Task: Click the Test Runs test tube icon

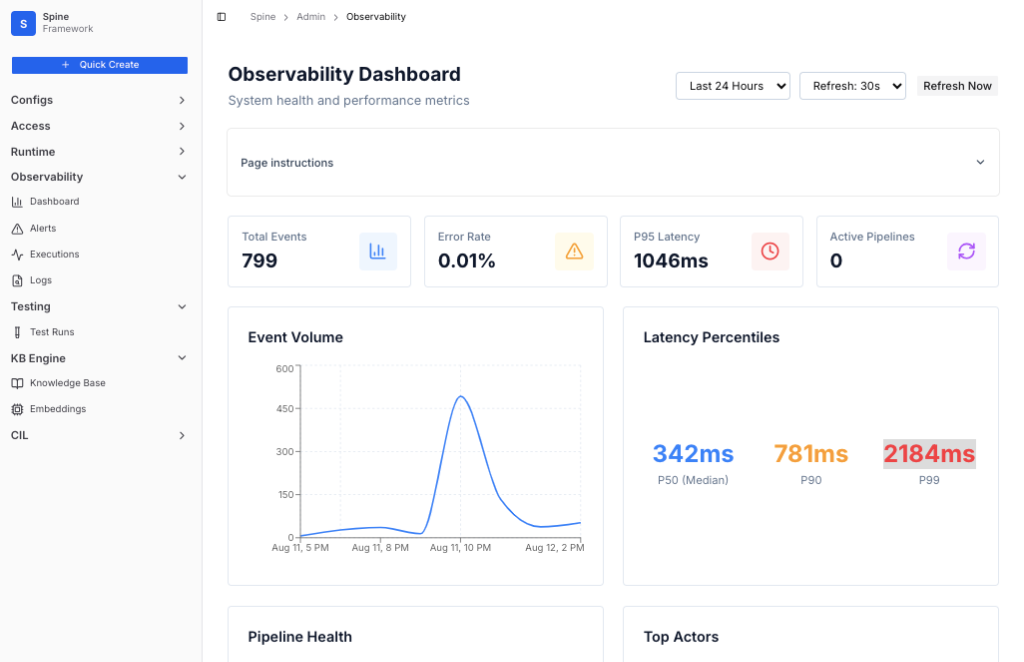Action: click(x=17, y=332)
